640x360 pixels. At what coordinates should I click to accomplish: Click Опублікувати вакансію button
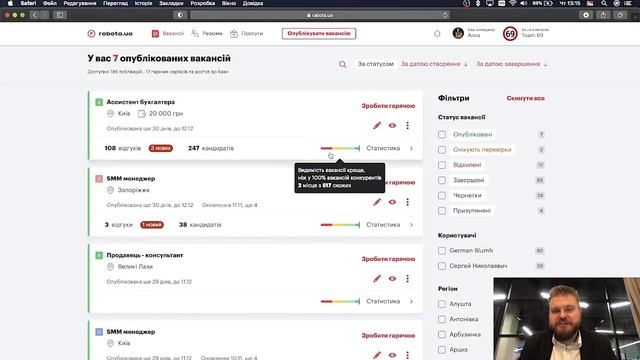pos(319,33)
